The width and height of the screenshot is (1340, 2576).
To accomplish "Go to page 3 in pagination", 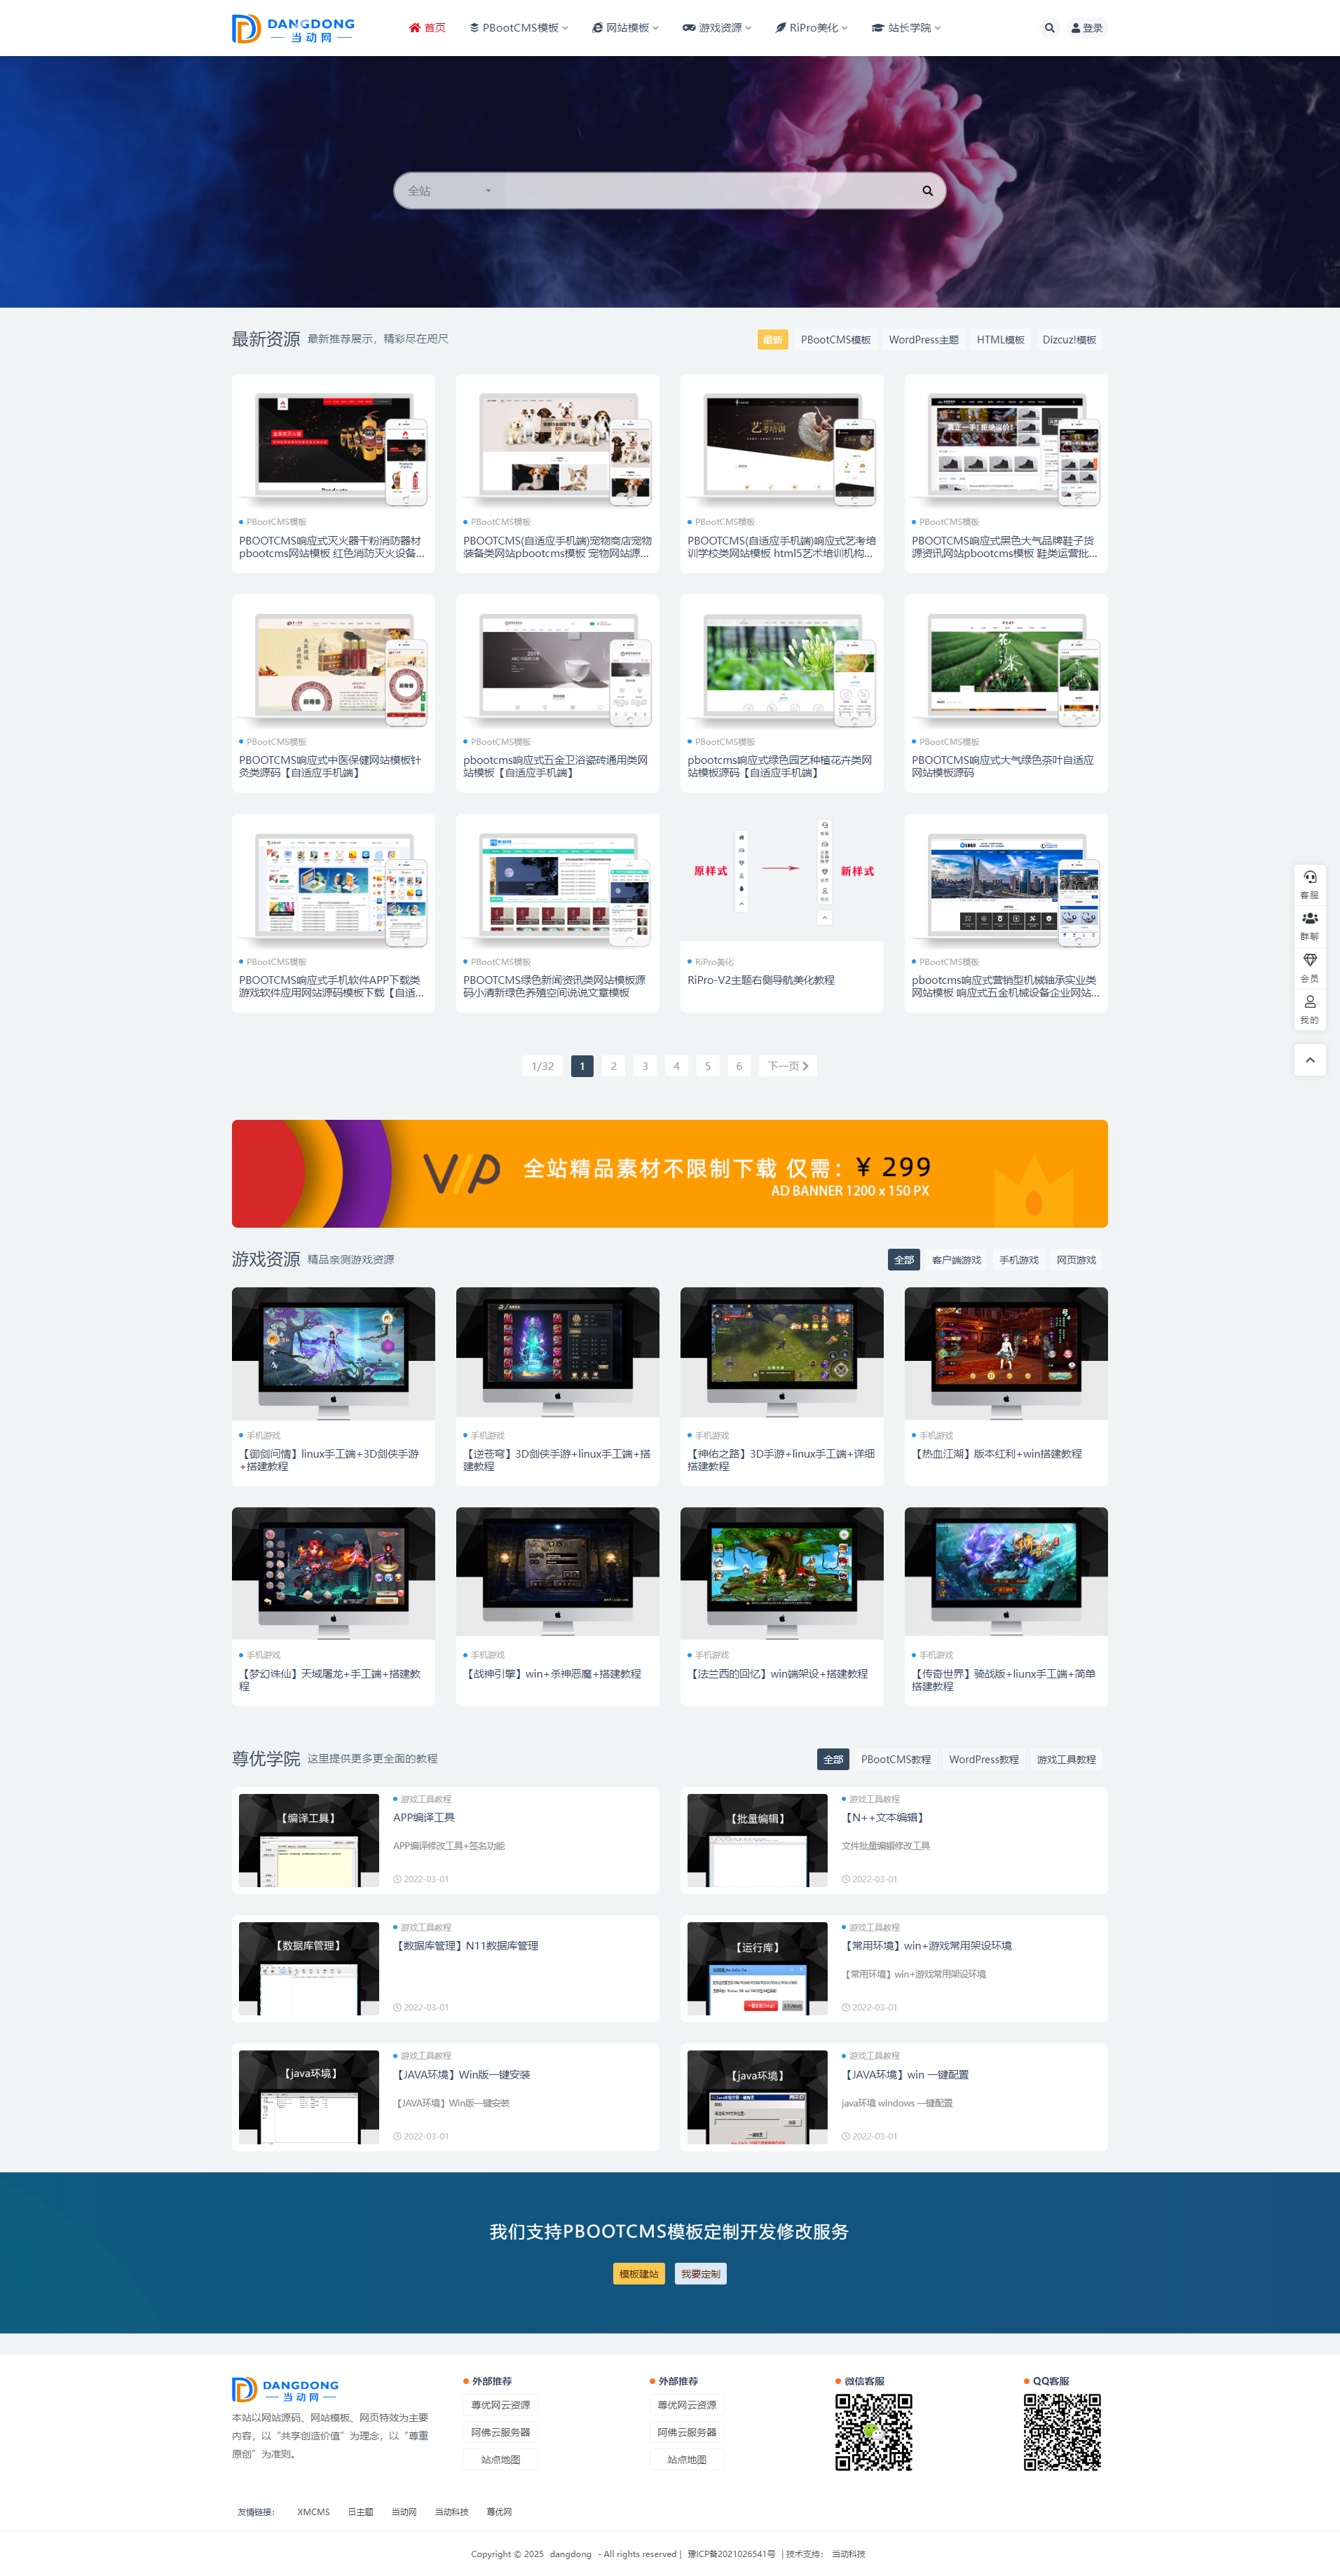I will coord(645,1066).
